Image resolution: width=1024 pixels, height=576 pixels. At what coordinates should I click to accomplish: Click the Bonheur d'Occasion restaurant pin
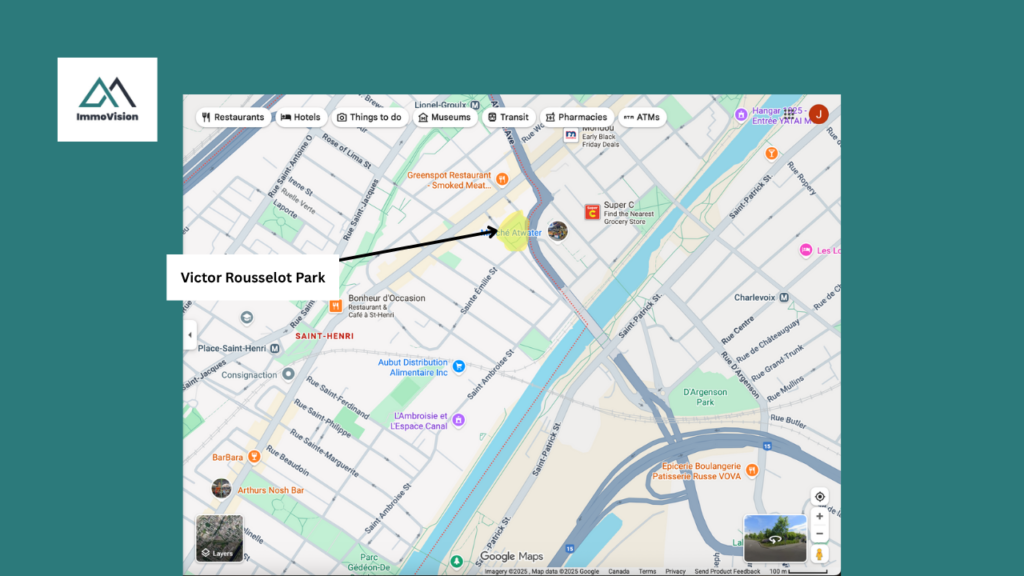pyautogui.click(x=334, y=303)
